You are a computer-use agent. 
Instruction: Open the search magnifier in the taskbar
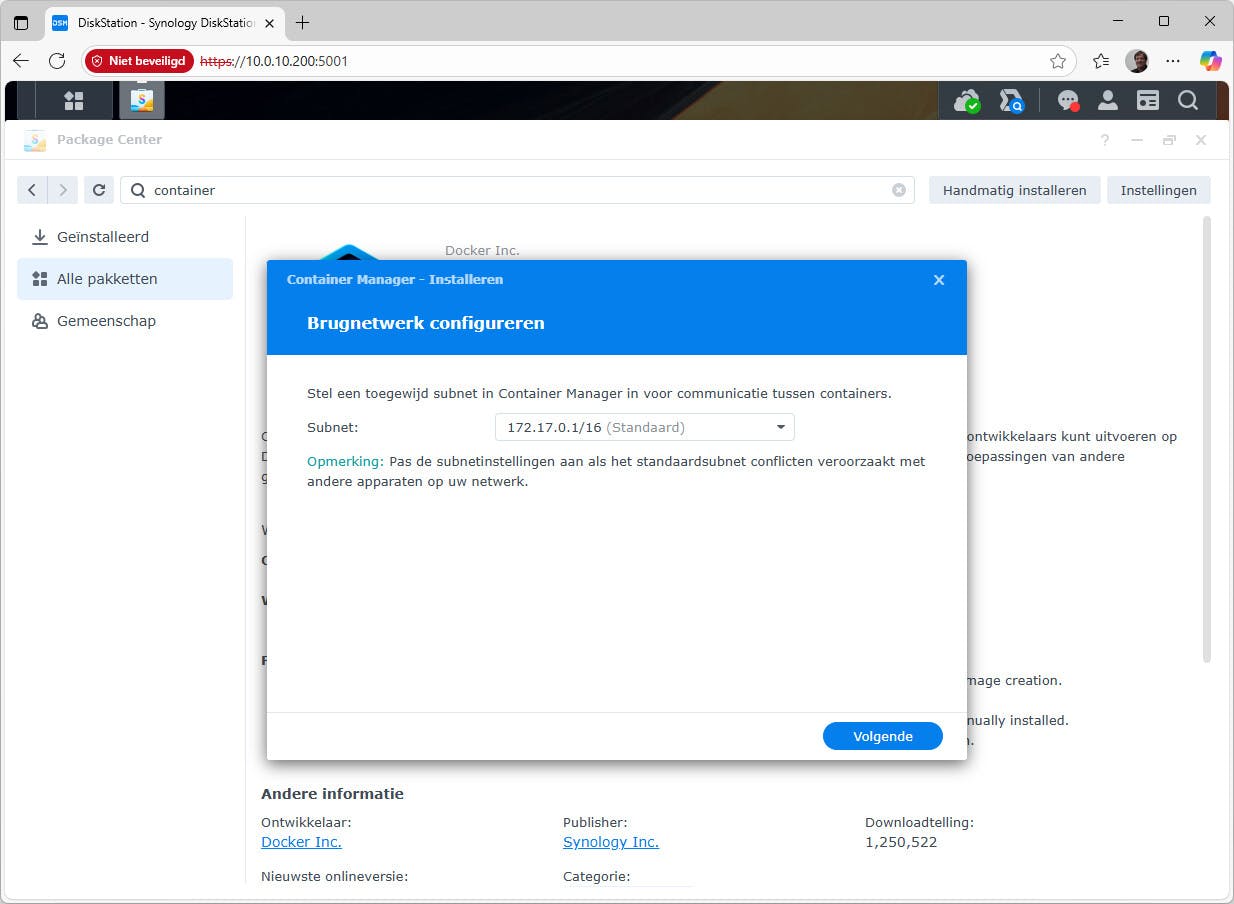[1187, 100]
